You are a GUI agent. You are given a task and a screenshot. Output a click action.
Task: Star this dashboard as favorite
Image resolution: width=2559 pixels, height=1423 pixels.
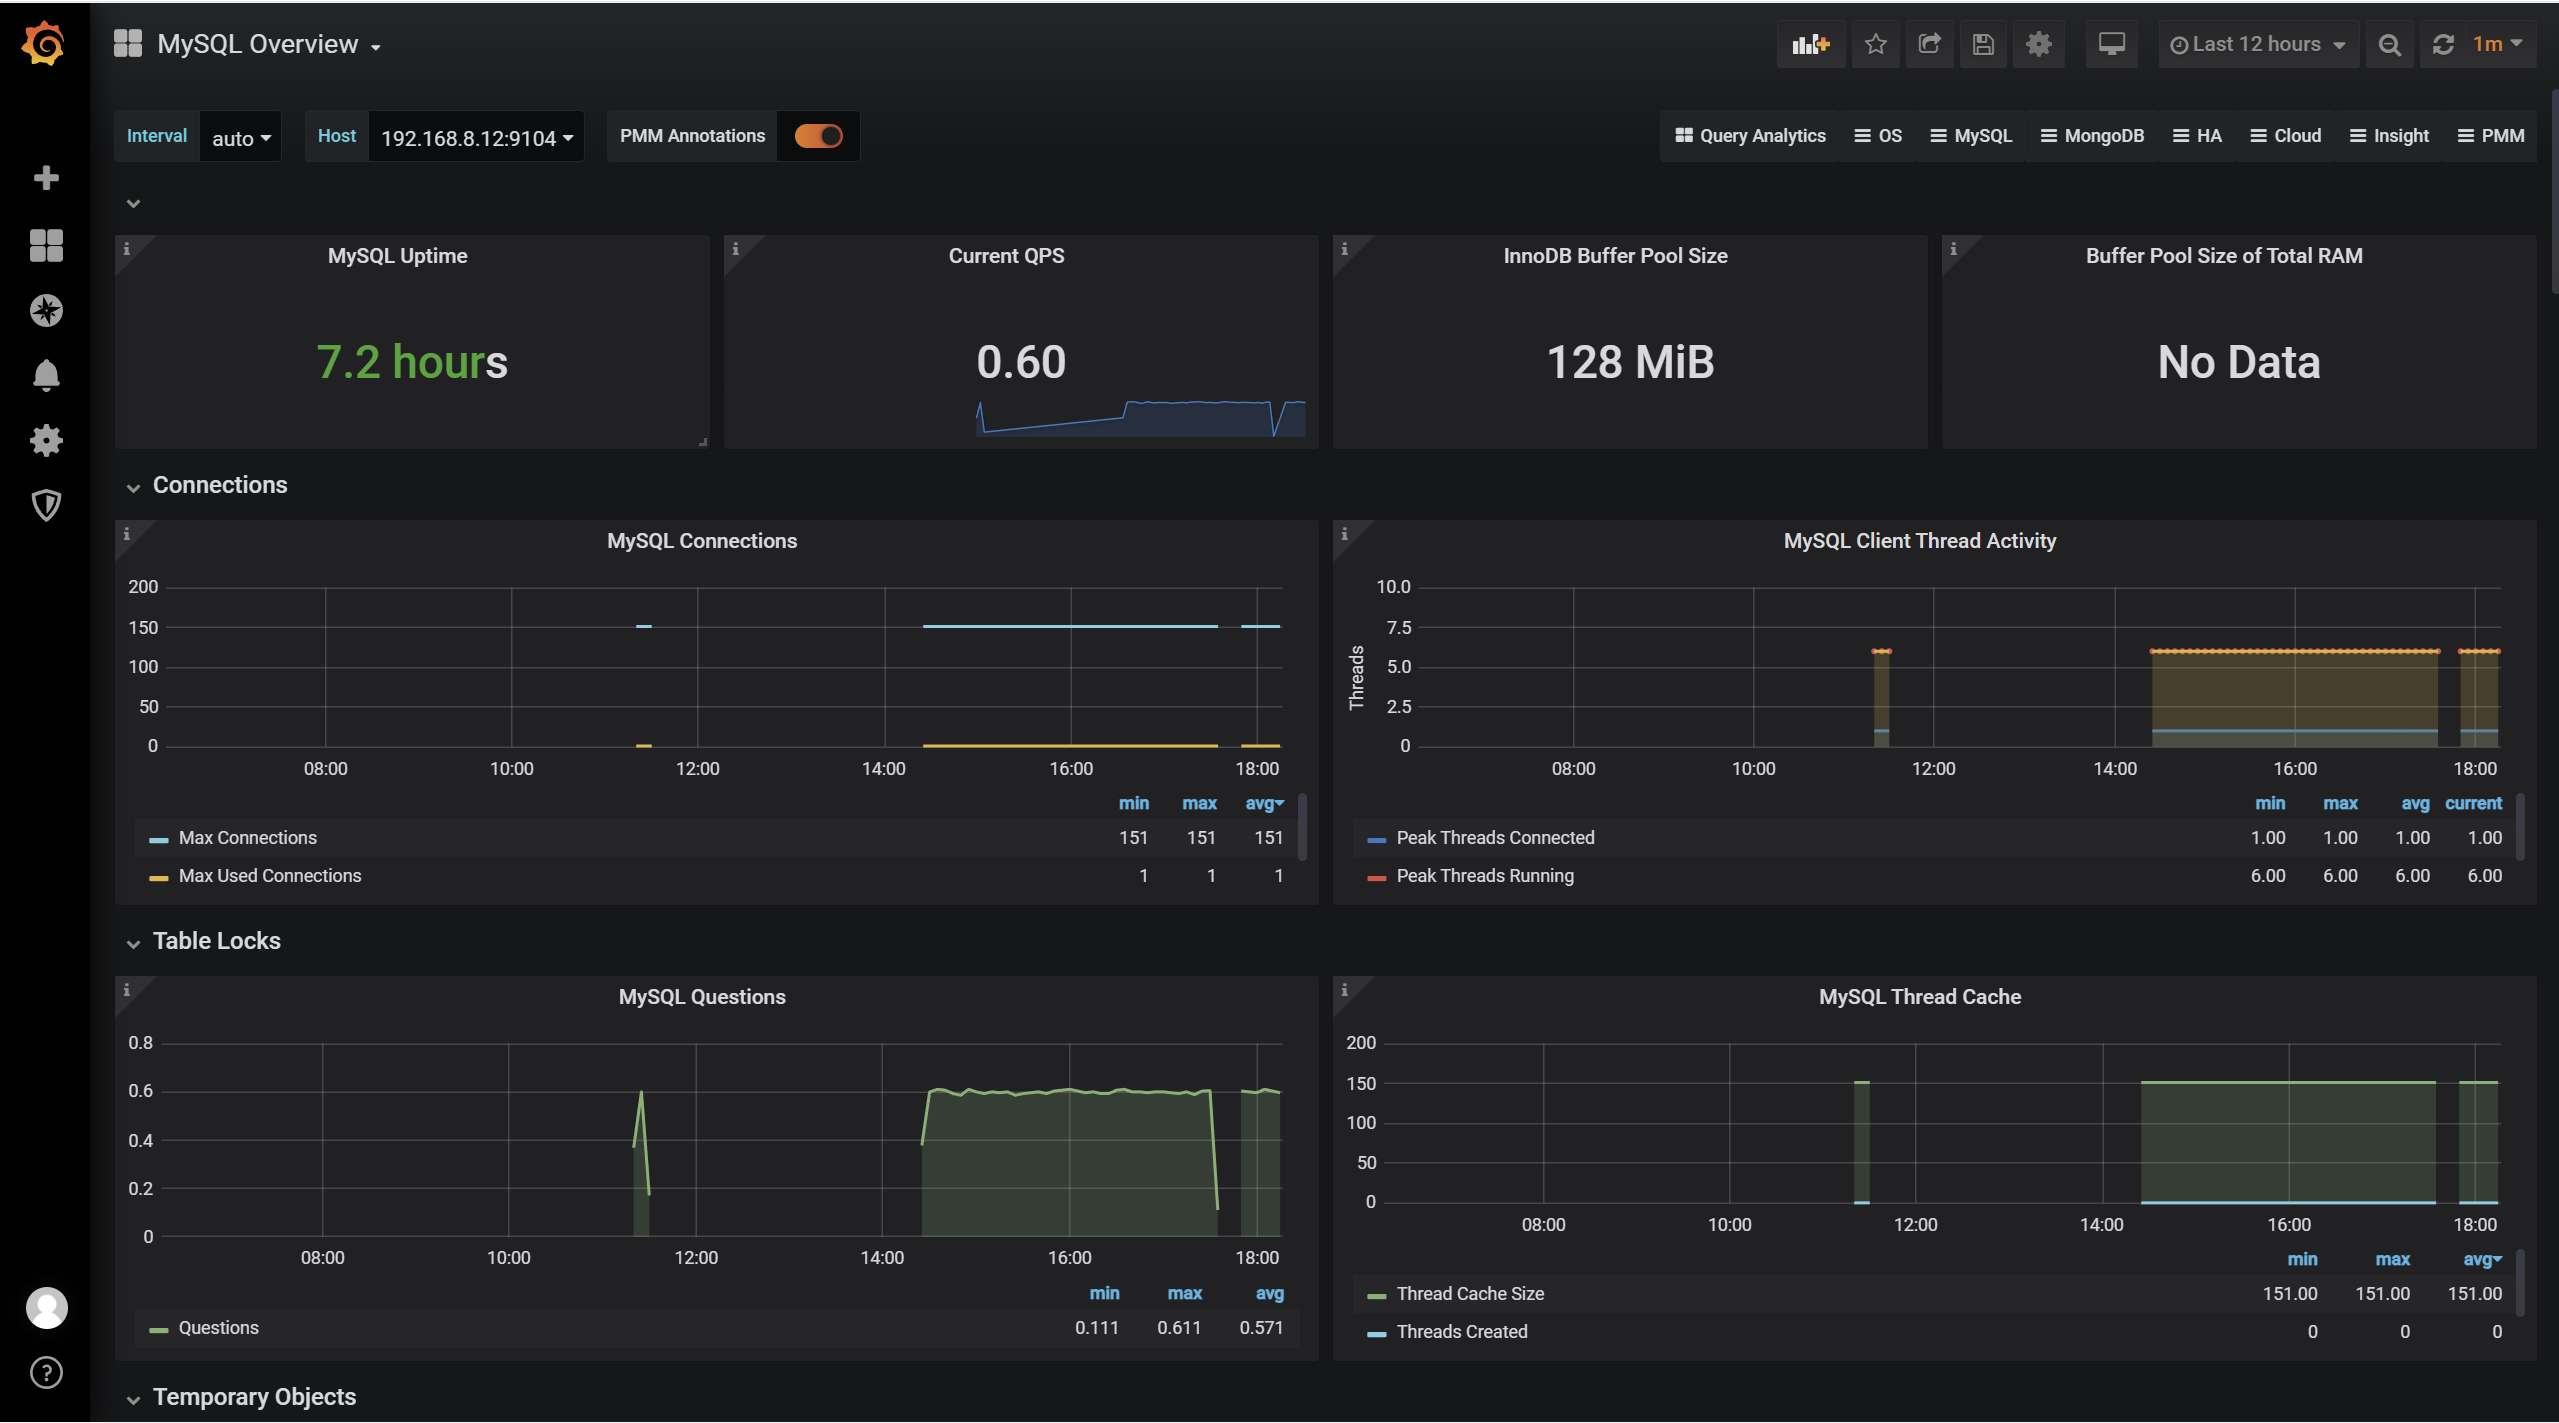pos(1876,44)
